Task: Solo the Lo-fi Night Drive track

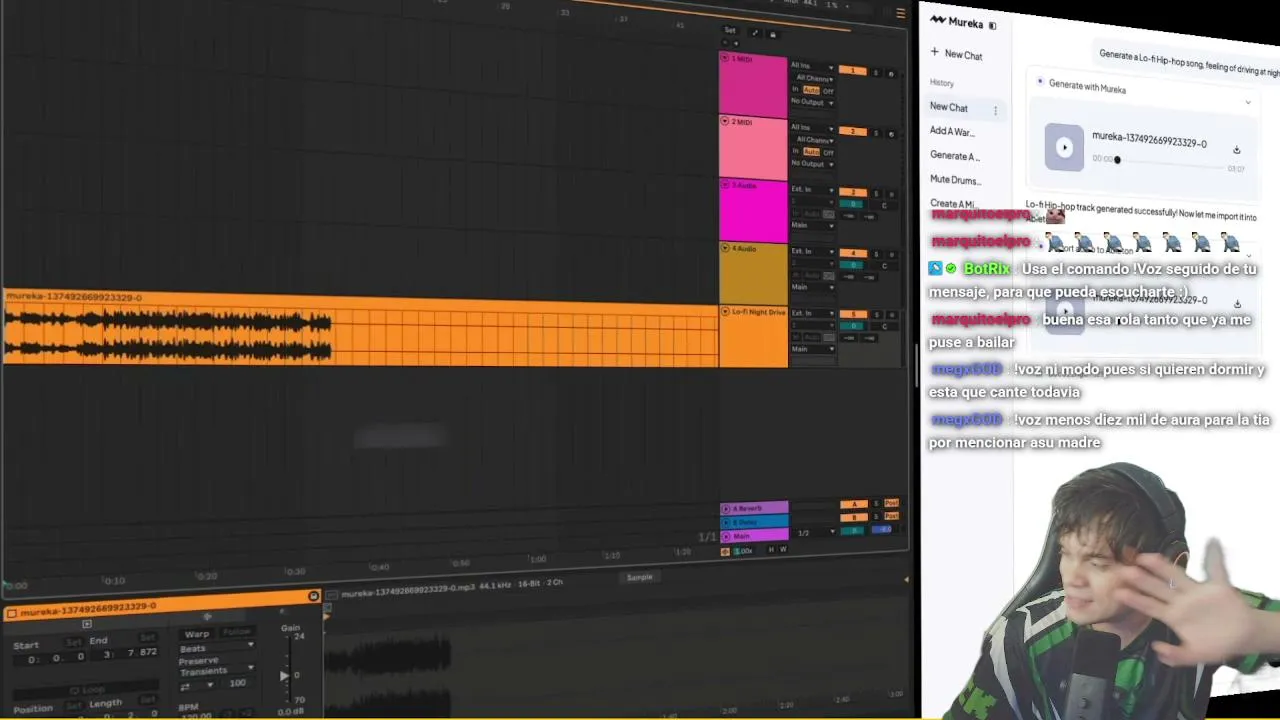Action: (x=876, y=315)
